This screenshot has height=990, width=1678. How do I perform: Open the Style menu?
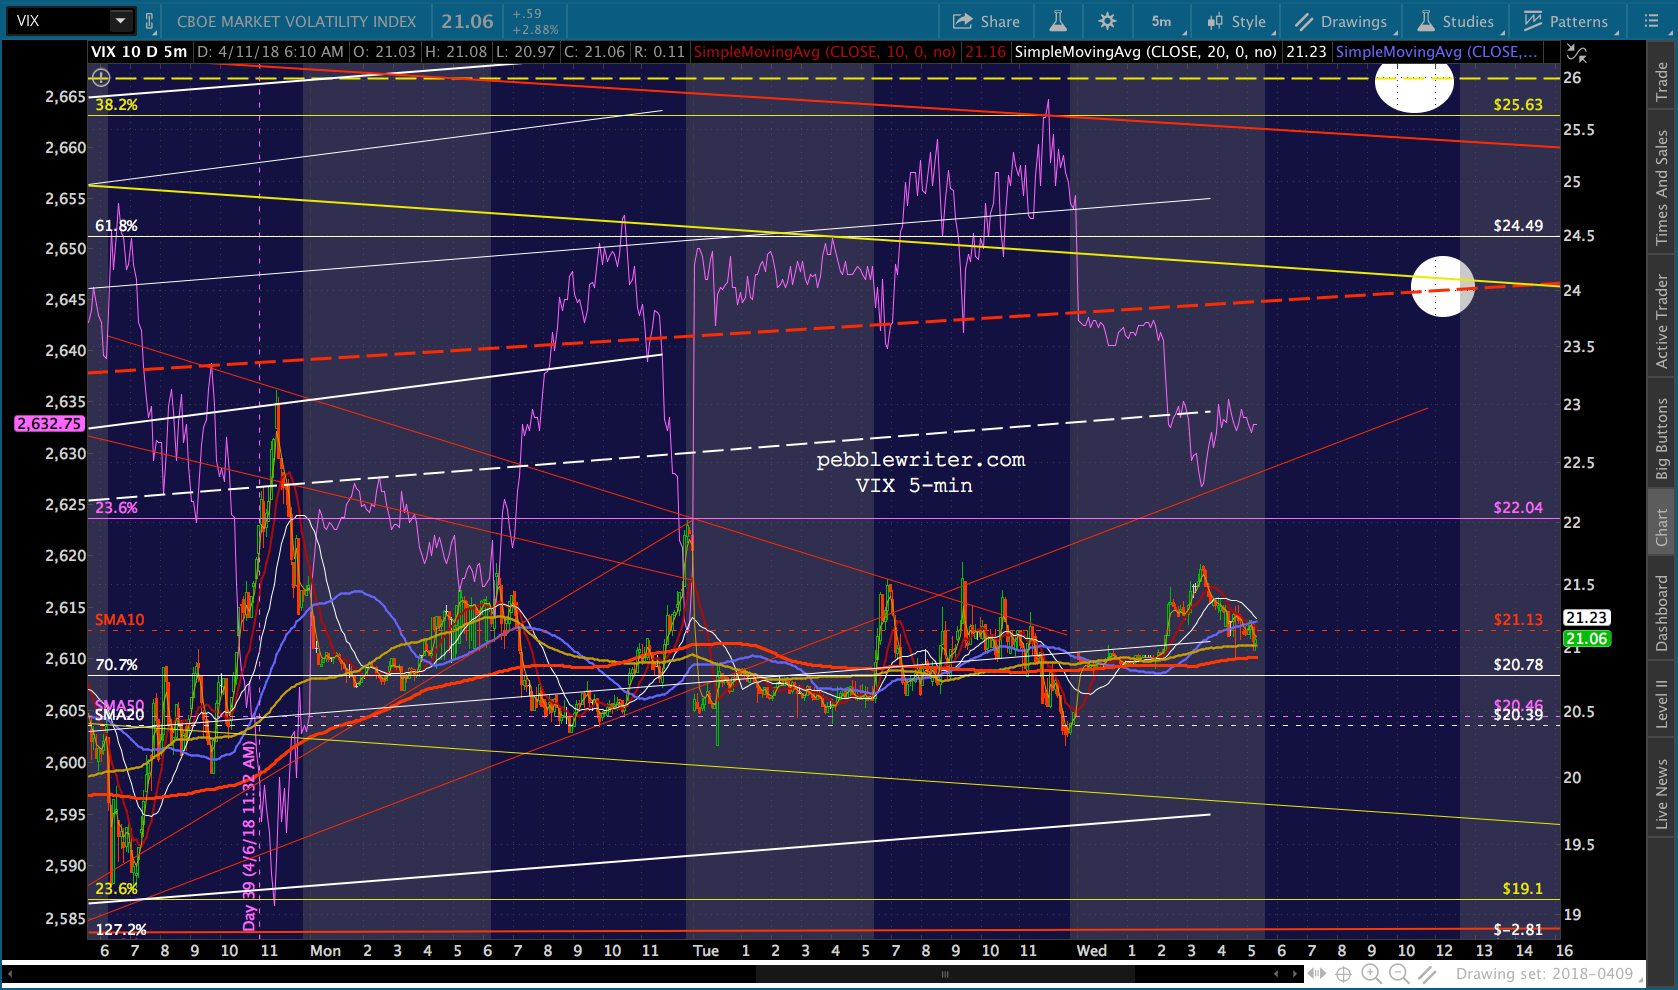tap(1237, 21)
